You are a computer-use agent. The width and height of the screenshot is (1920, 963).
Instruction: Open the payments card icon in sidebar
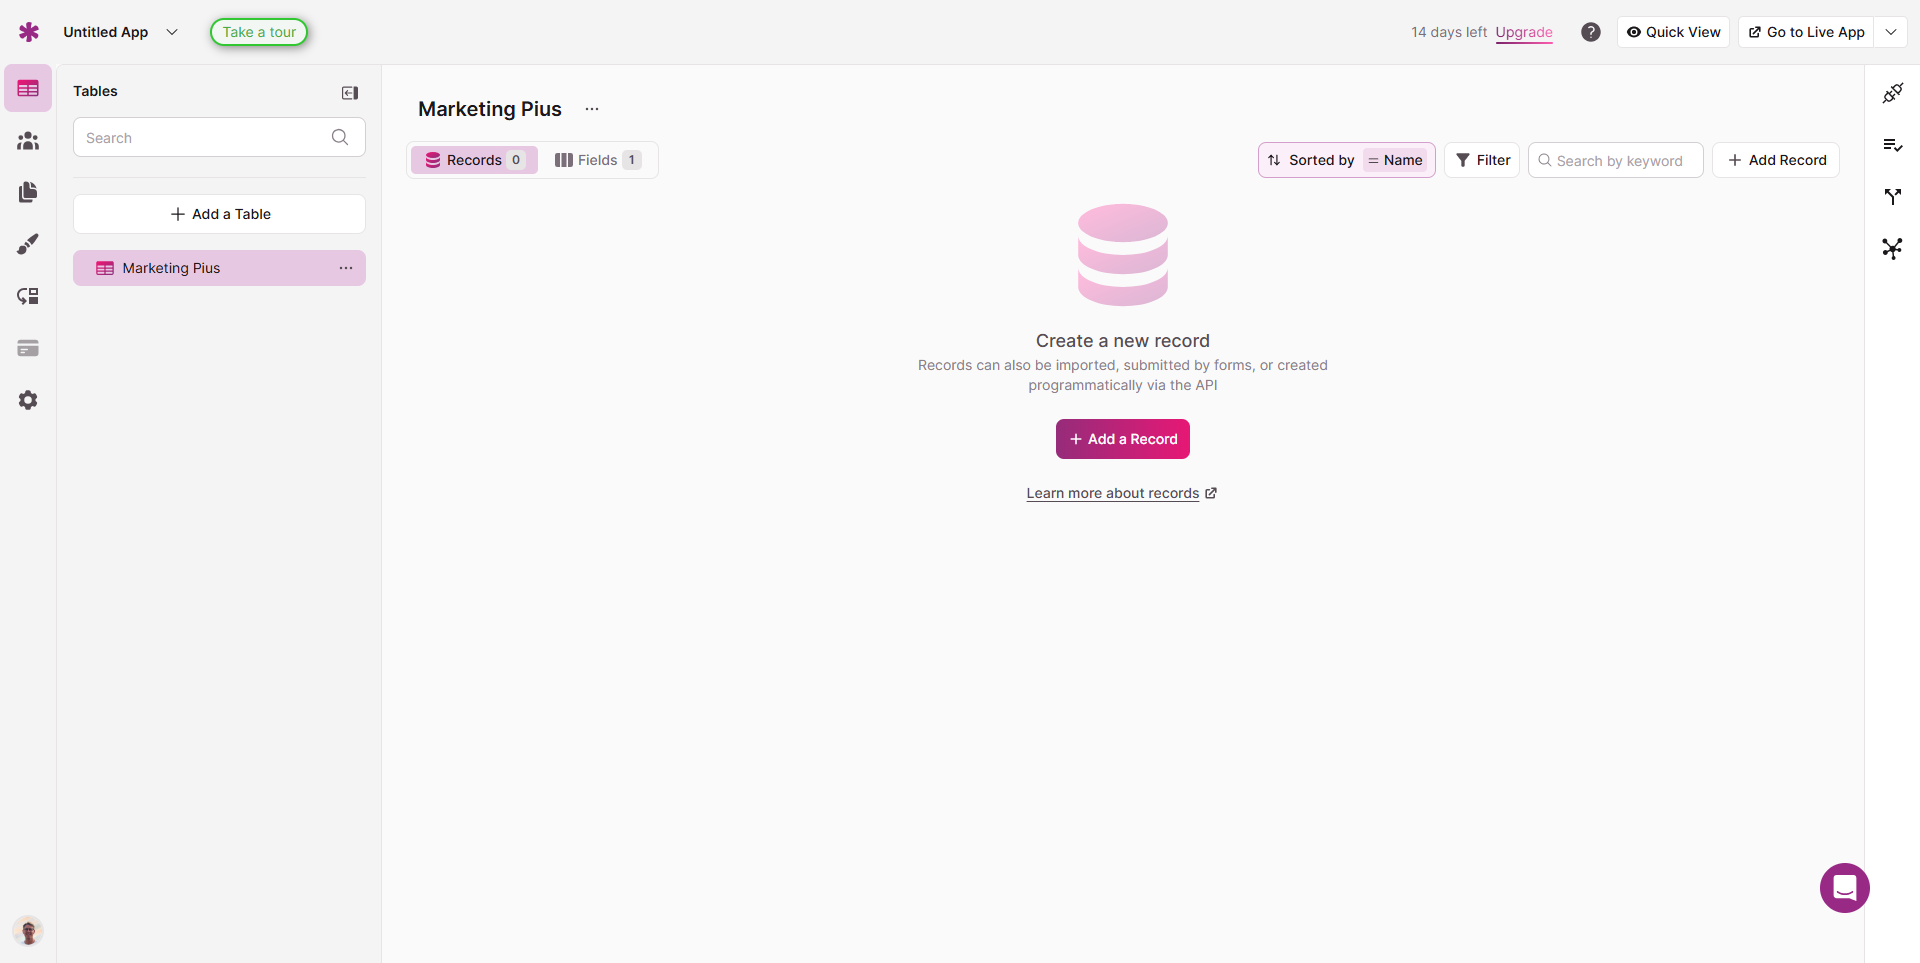(28, 348)
